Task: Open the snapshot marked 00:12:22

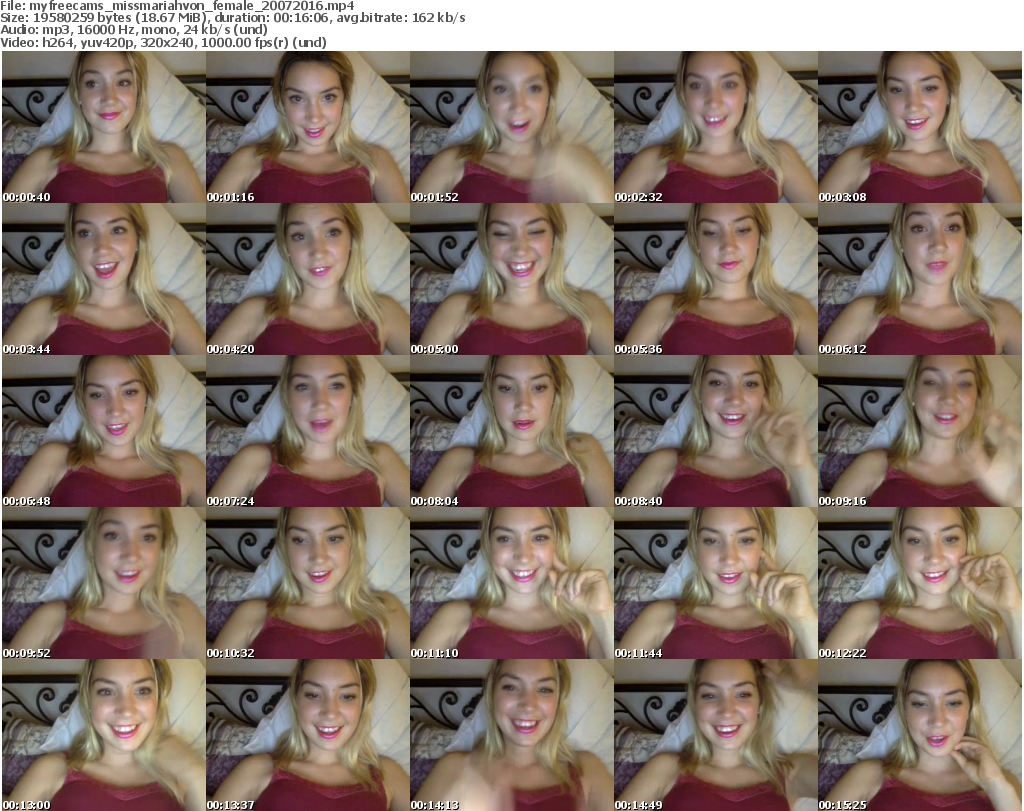Action: 920,583
